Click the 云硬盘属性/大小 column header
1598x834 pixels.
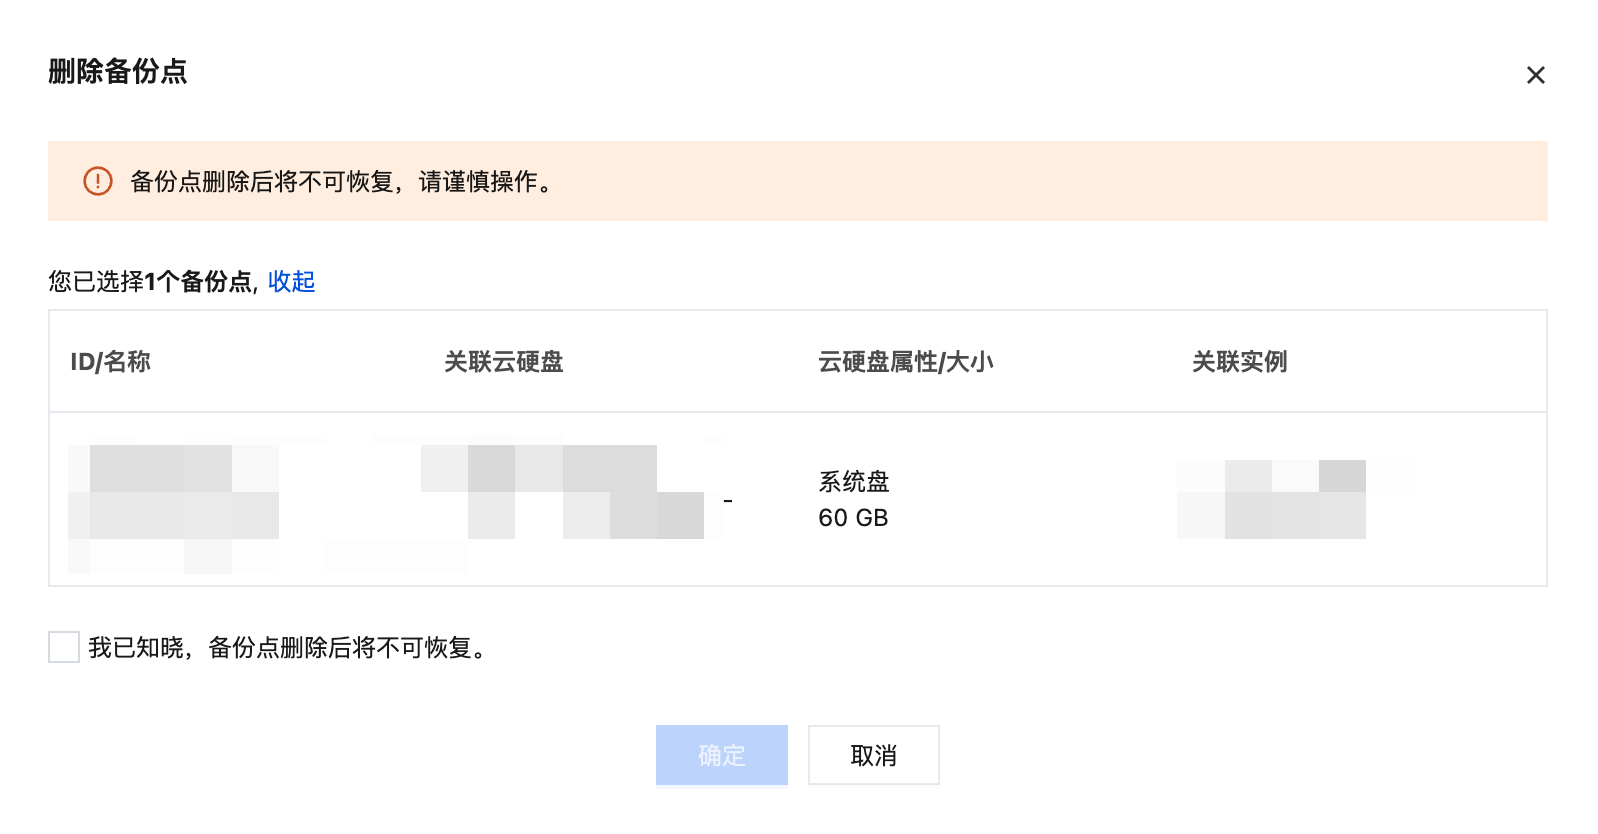pos(905,362)
